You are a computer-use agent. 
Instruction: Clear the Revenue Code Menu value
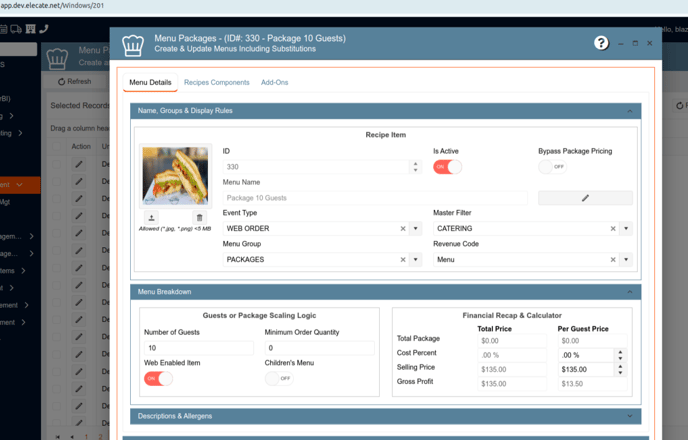click(613, 259)
